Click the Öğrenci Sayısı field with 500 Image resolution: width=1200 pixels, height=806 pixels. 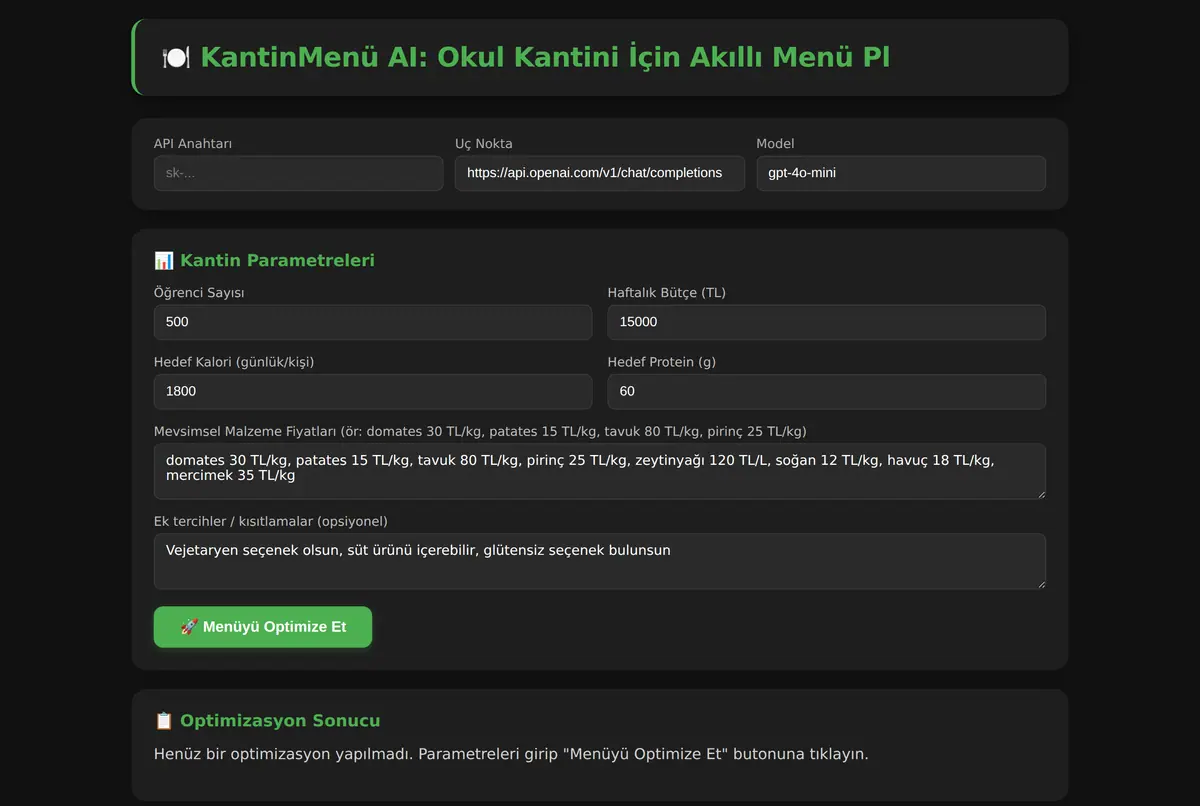coord(373,322)
